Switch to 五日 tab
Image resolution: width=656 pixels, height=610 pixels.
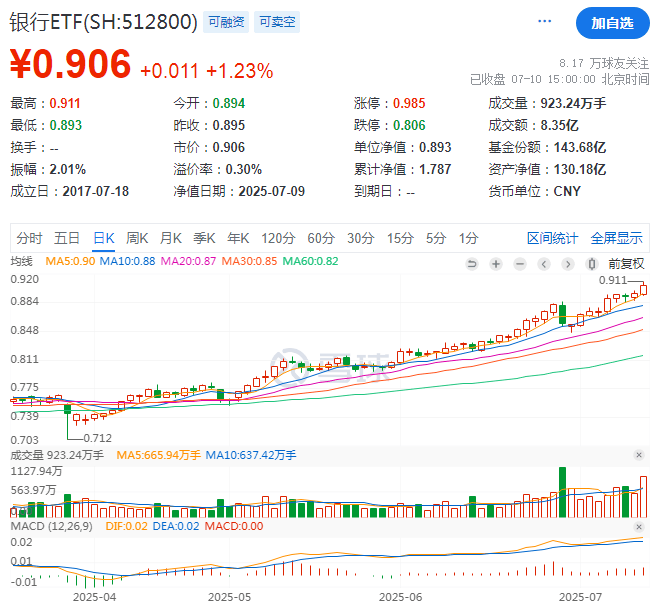67,238
